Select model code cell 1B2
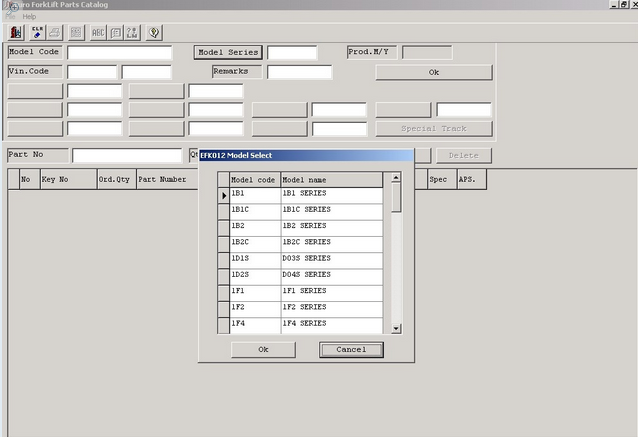The width and height of the screenshot is (638, 437). pos(255,228)
